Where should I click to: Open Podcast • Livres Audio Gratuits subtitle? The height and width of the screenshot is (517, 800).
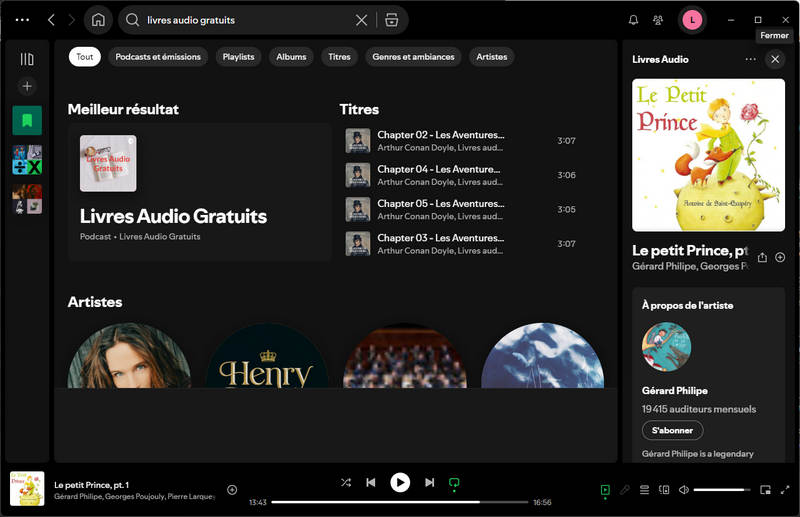coord(140,236)
